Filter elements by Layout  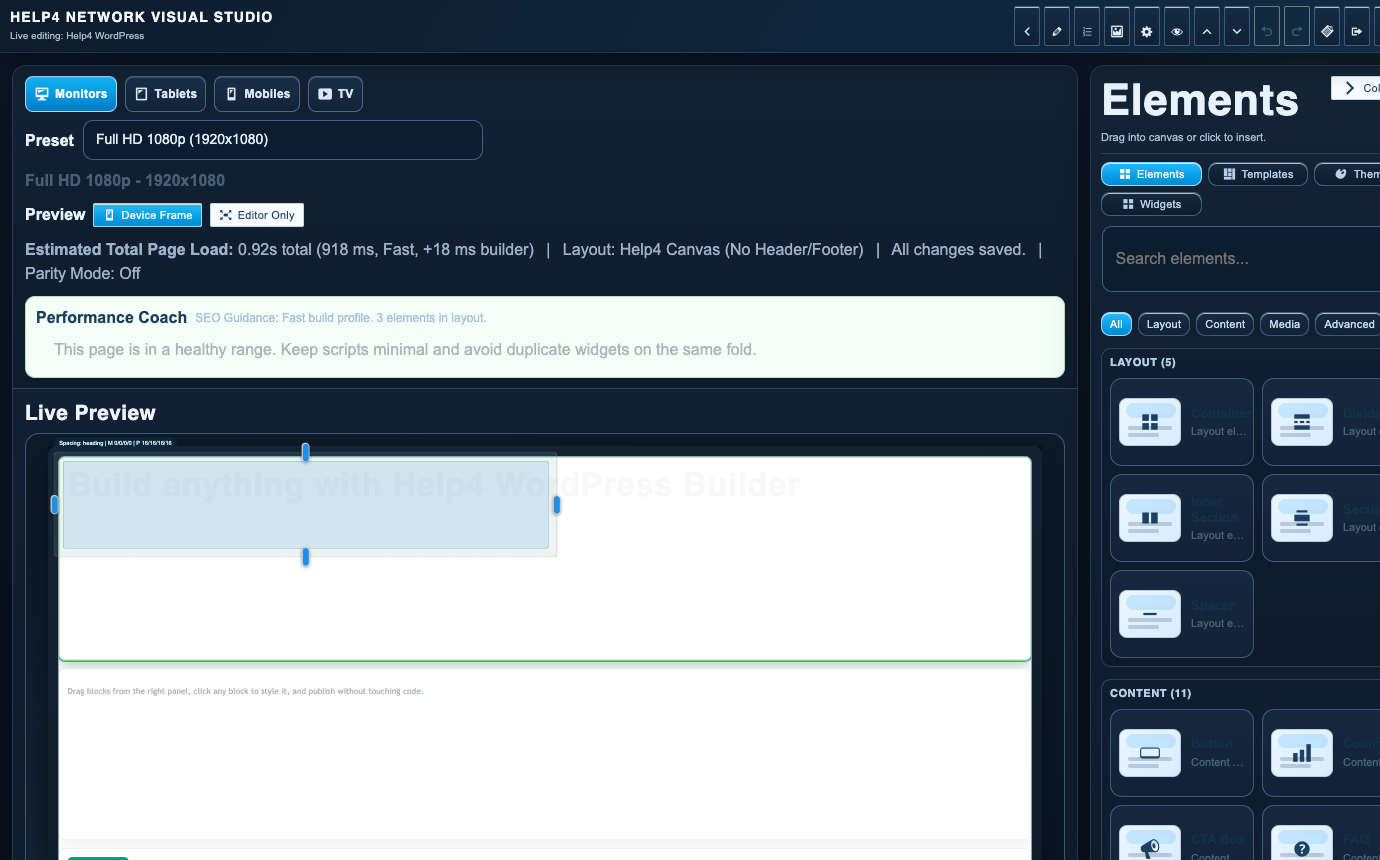[1164, 324]
